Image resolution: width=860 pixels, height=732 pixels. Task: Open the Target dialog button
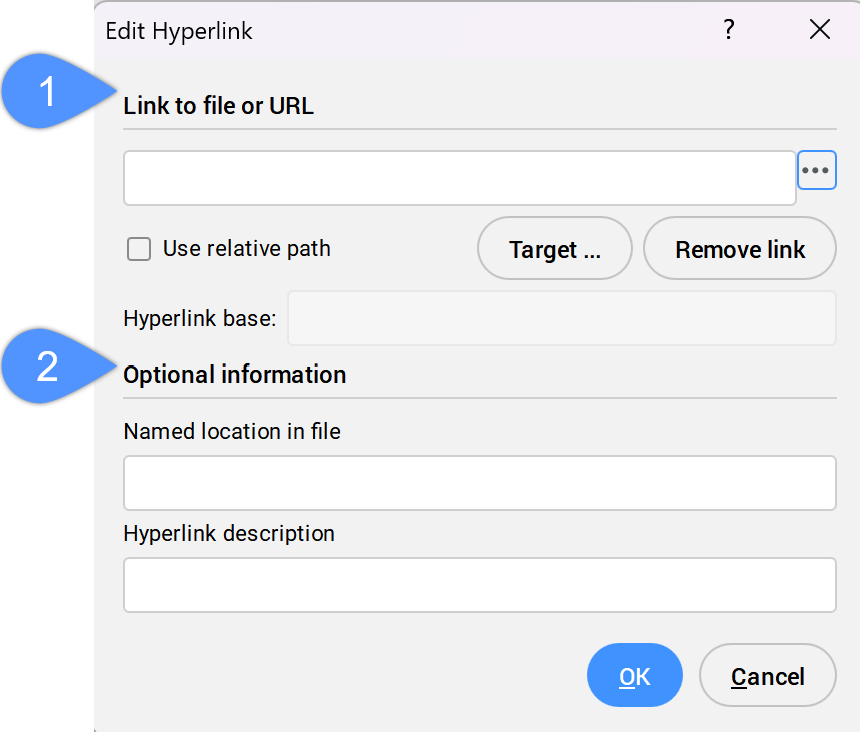pyautogui.click(x=555, y=249)
